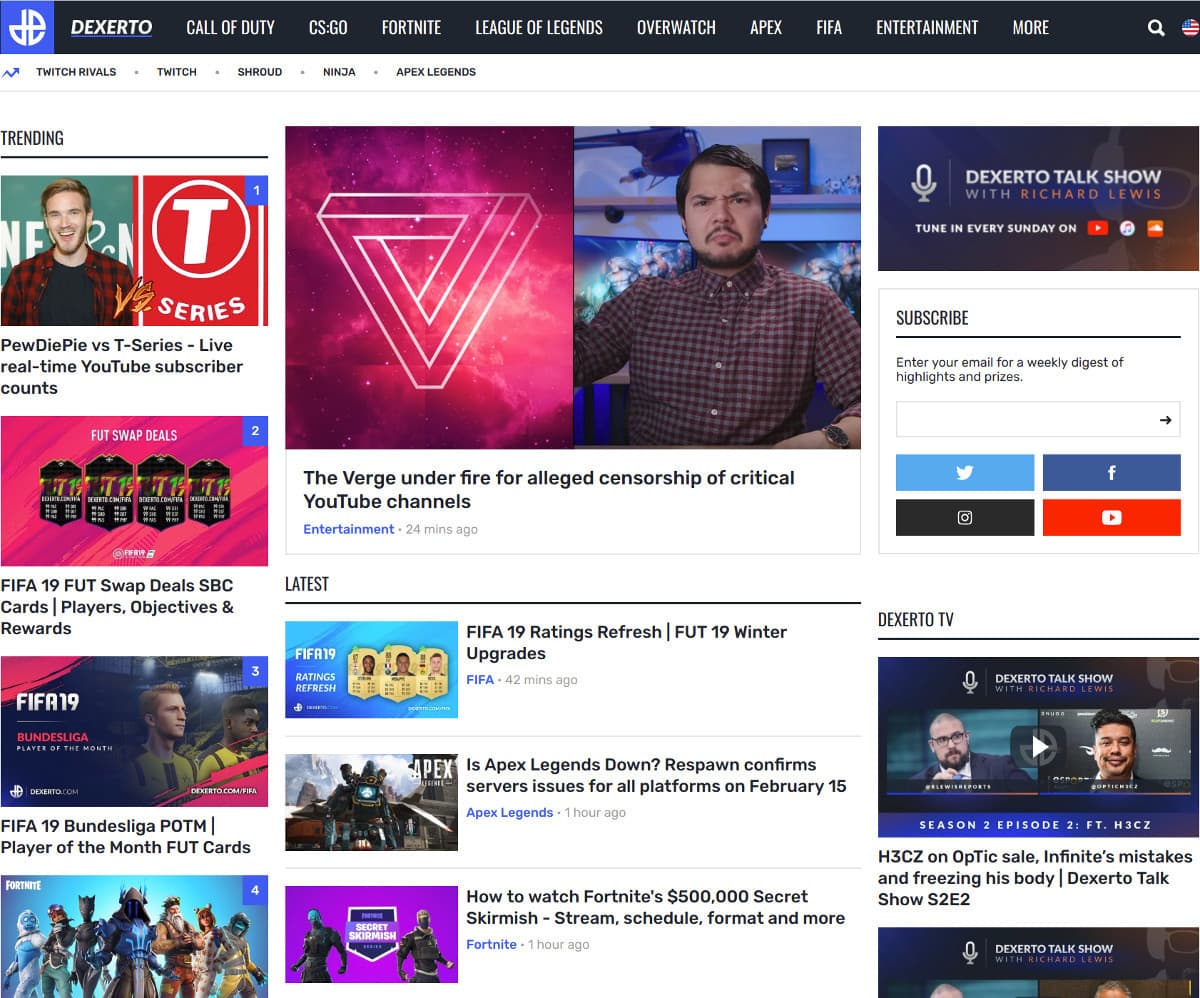Open Dexerto's YouTube channel button

pos(1111,518)
